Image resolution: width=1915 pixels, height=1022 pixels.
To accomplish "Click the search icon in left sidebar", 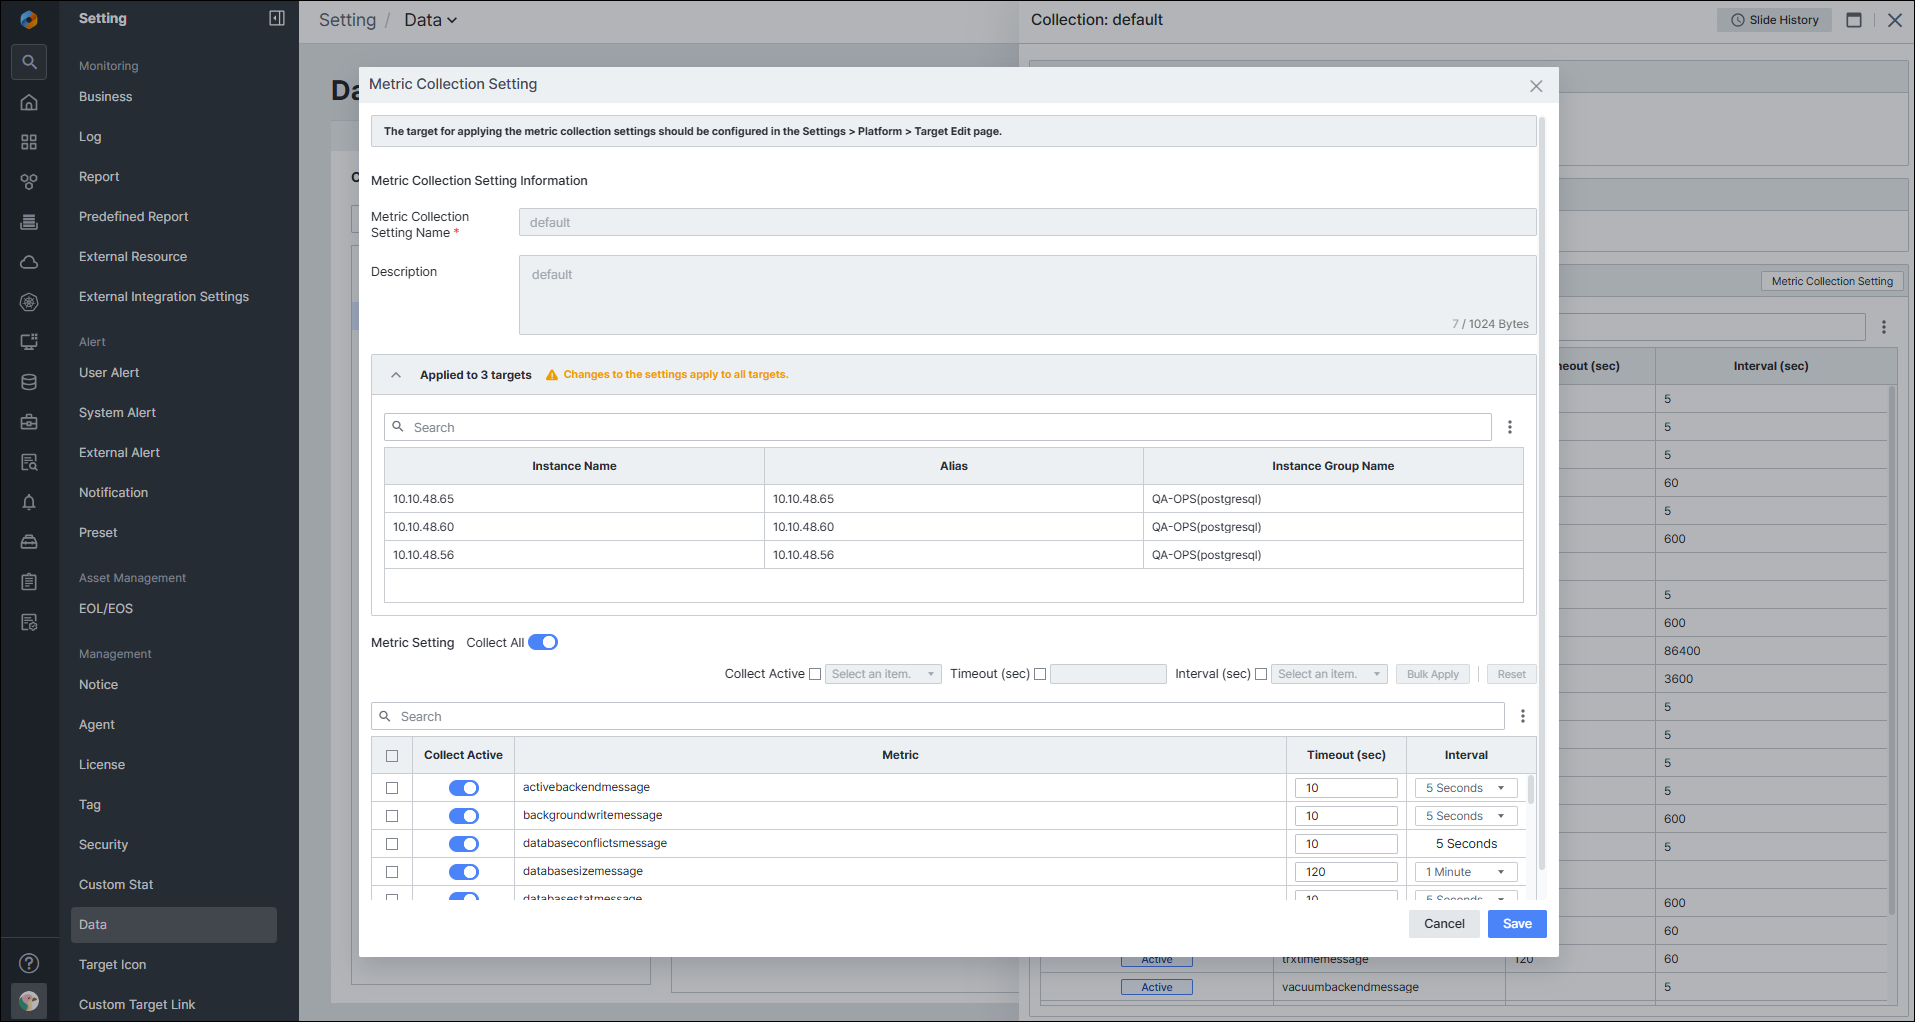I will pyautogui.click(x=29, y=62).
